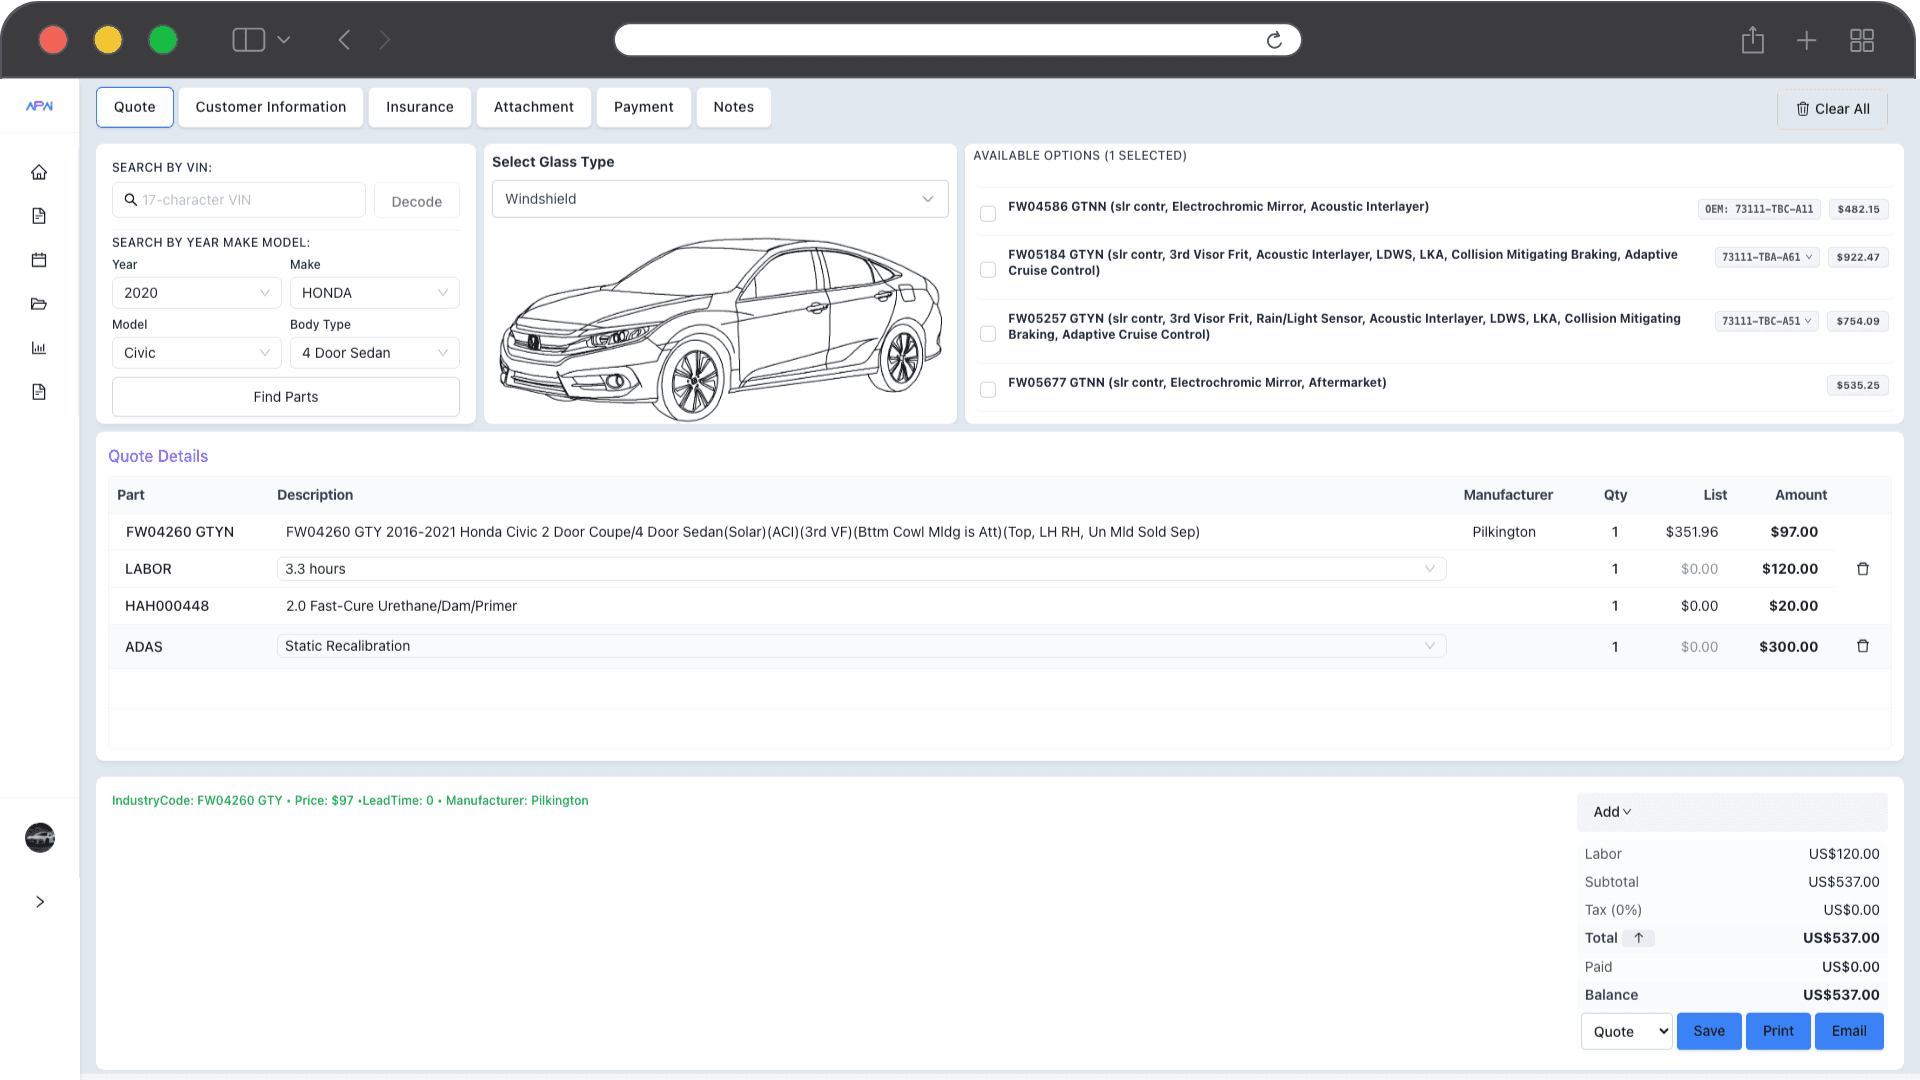
Task: Click the FW04260 GTYN part cell
Action: [x=180, y=532]
